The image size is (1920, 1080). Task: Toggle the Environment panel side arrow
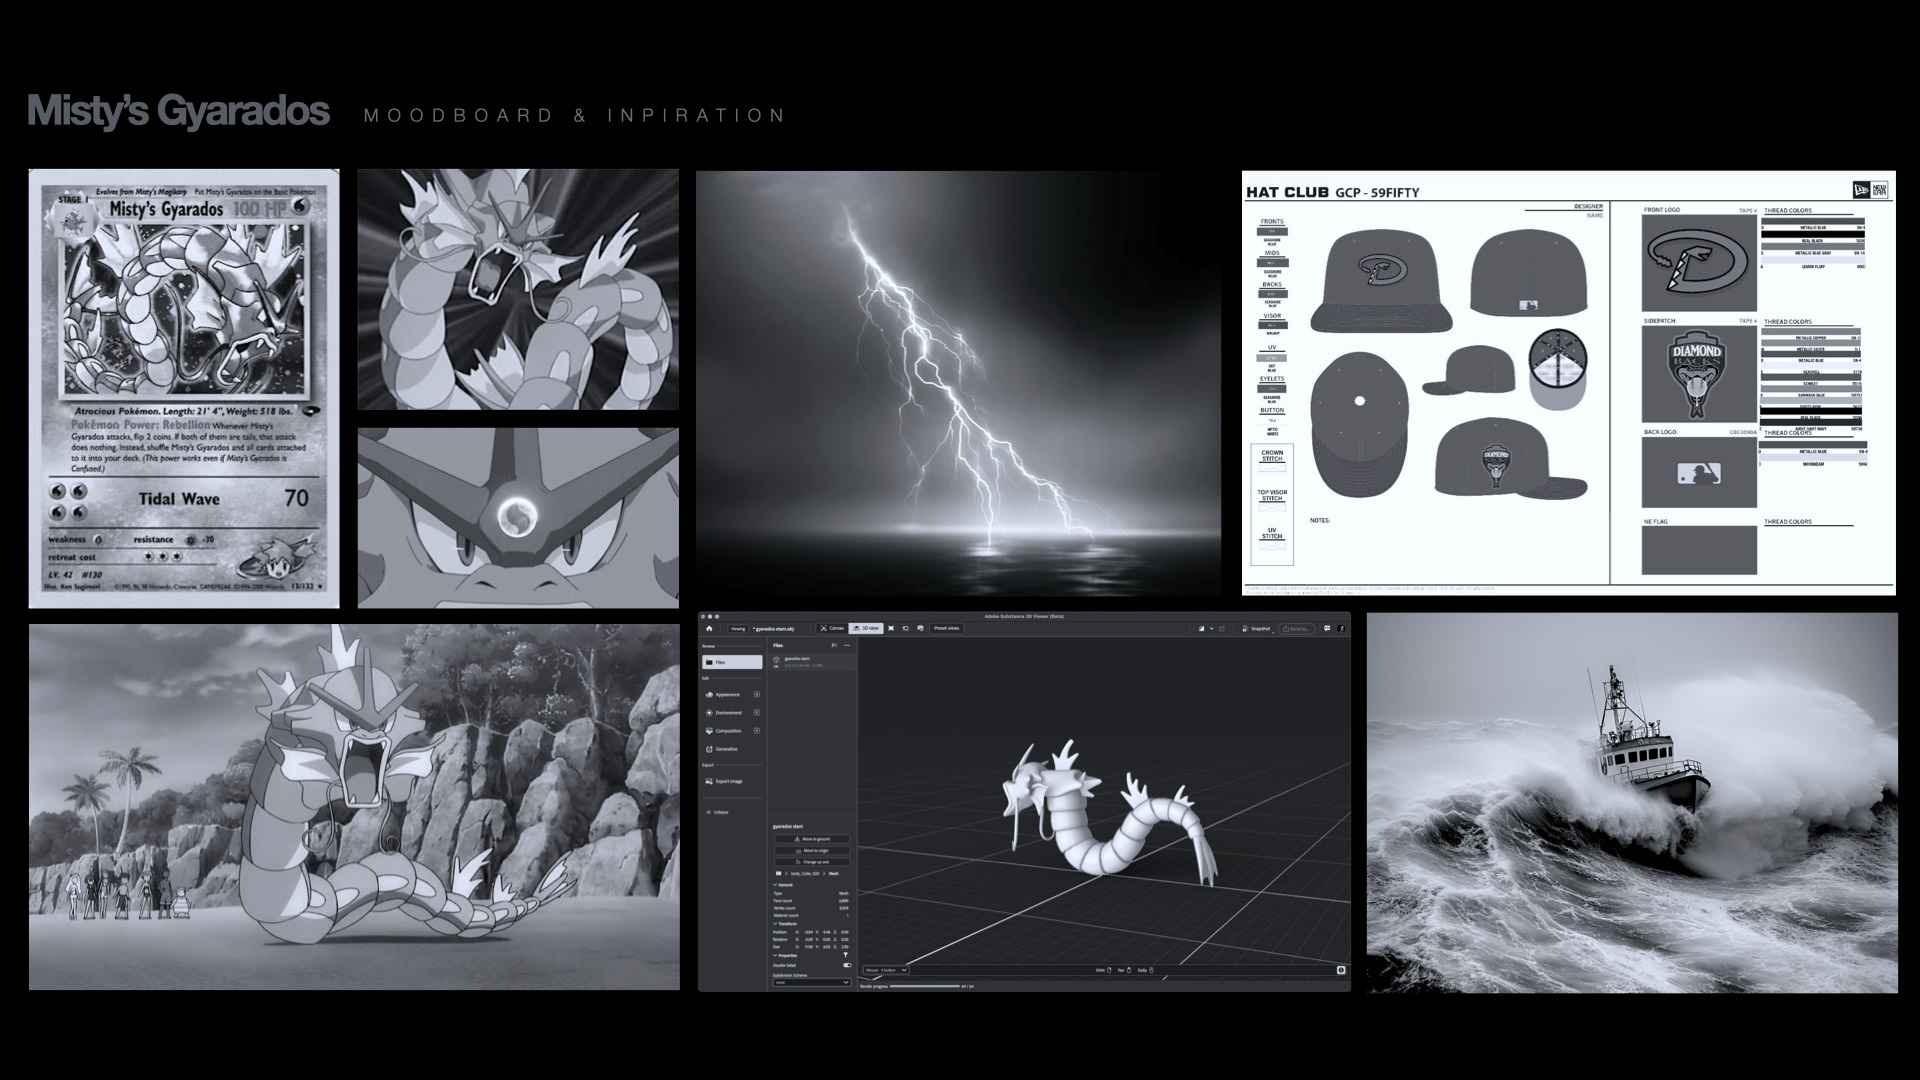click(757, 713)
